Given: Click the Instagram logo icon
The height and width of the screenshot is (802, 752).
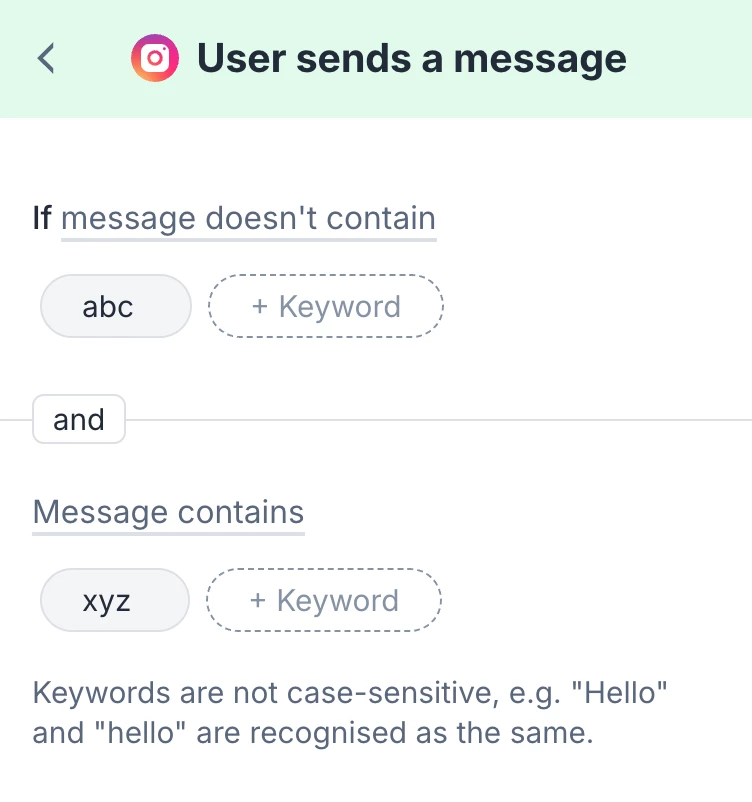Looking at the screenshot, I should [x=155, y=59].
